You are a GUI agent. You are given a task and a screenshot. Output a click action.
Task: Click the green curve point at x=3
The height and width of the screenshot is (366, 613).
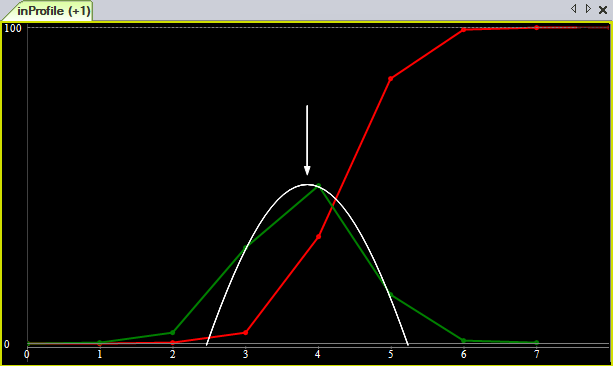246,248
